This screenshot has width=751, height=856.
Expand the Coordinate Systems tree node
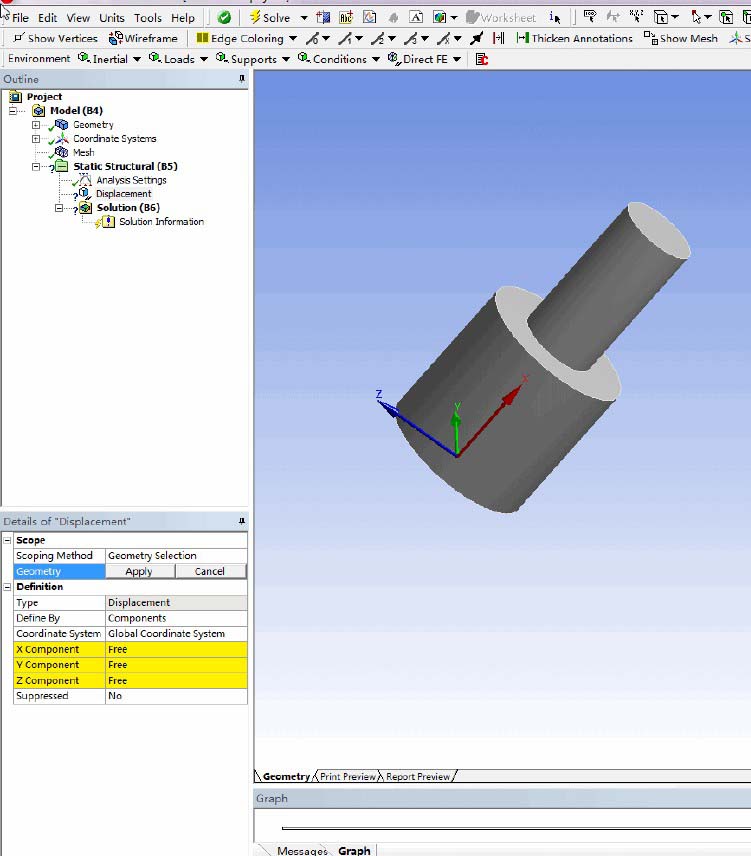(x=36, y=139)
